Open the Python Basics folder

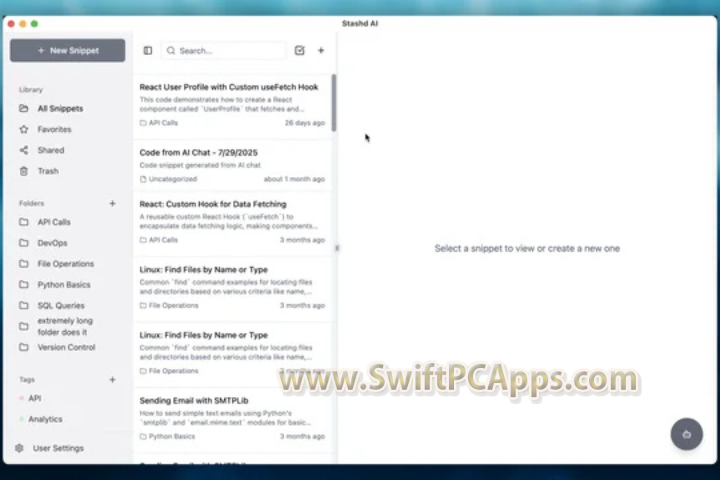(x=64, y=285)
